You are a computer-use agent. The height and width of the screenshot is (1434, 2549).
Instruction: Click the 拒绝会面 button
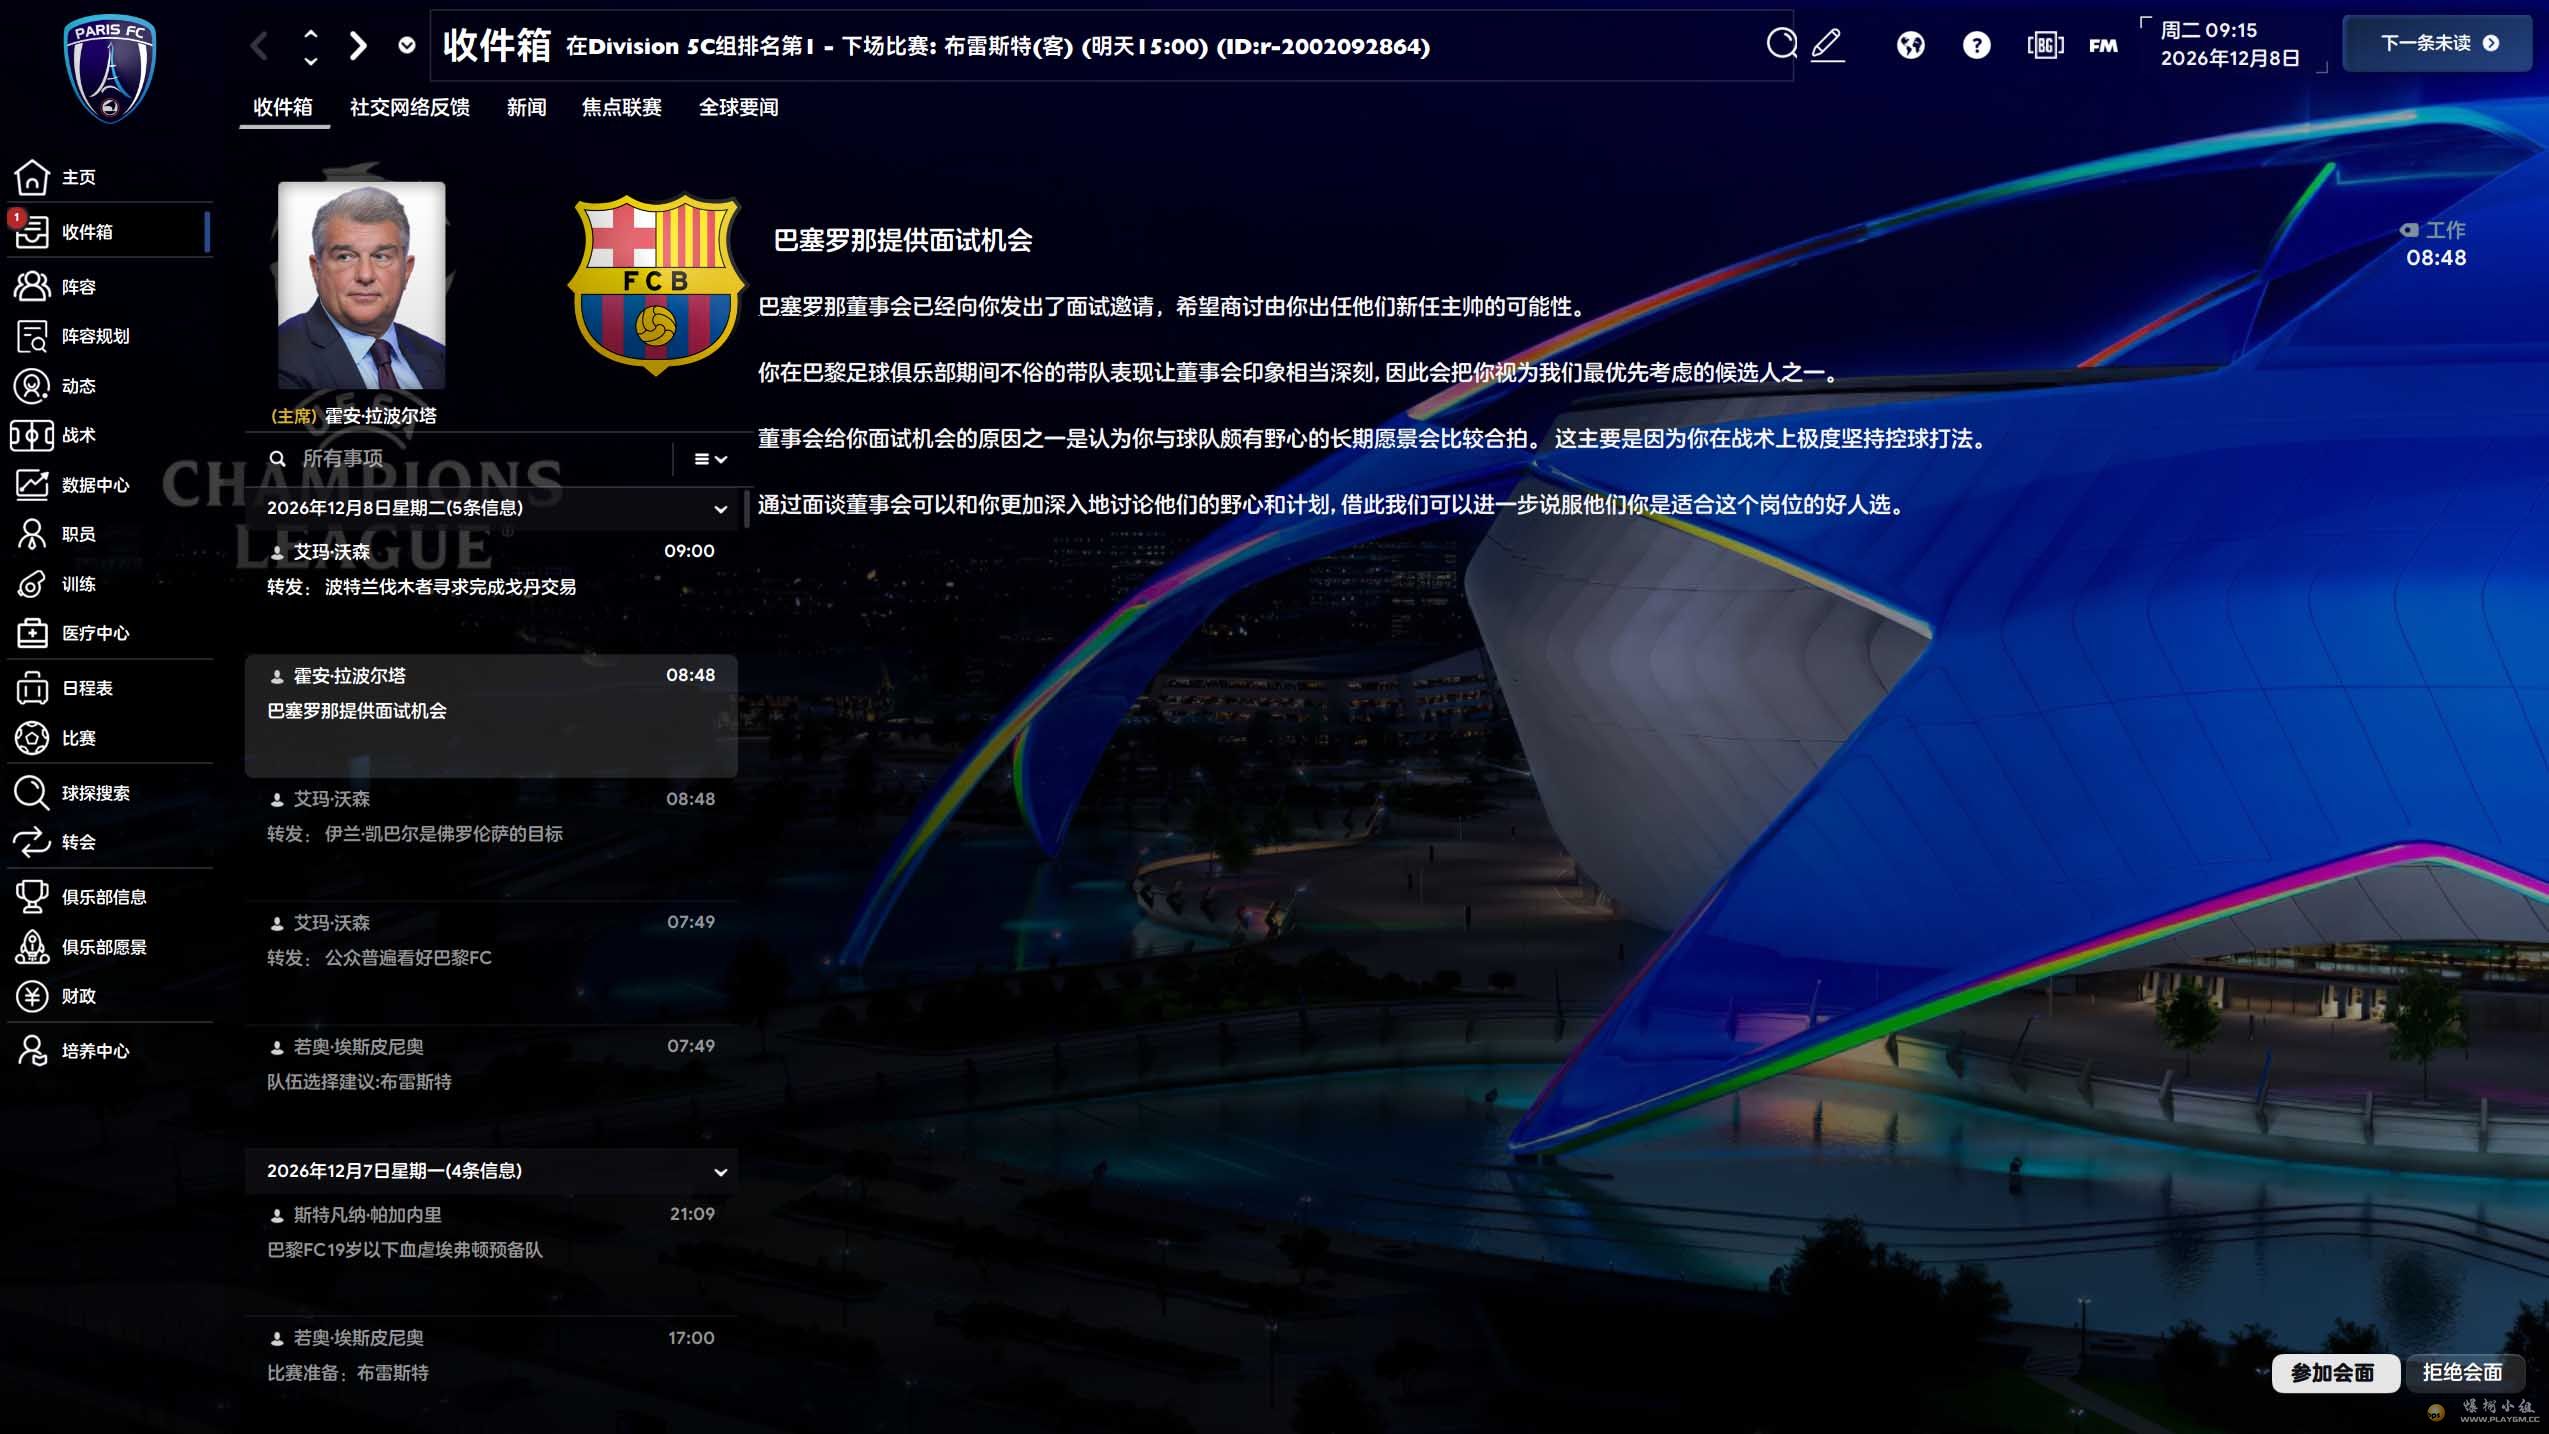[2462, 1372]
